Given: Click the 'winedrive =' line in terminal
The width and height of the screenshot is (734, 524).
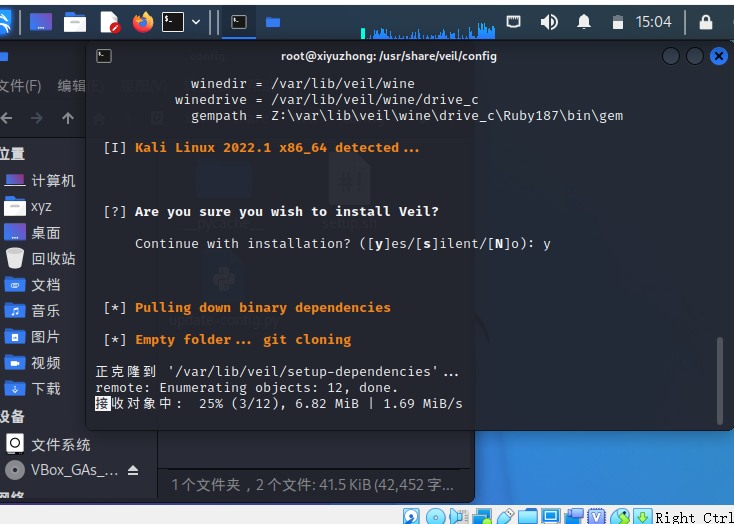Looking at the screenshot, I should click(327, 100).
